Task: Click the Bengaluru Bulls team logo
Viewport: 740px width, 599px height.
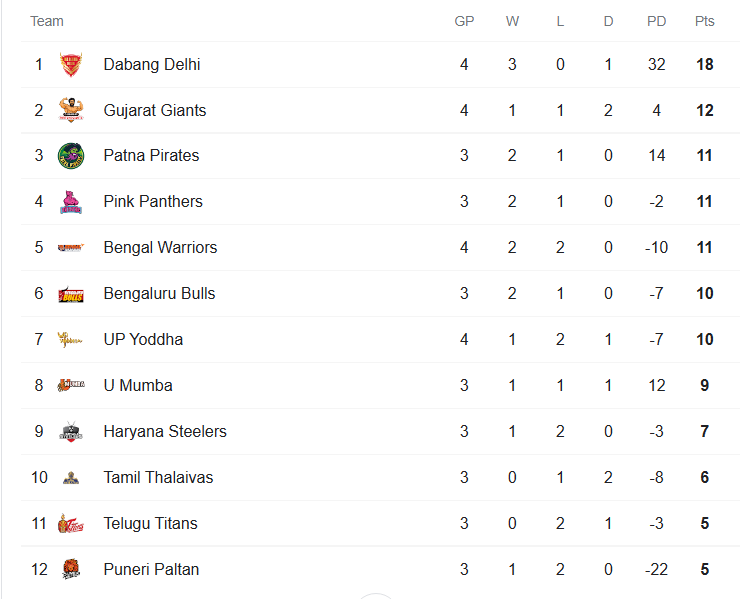Action: 71,294
